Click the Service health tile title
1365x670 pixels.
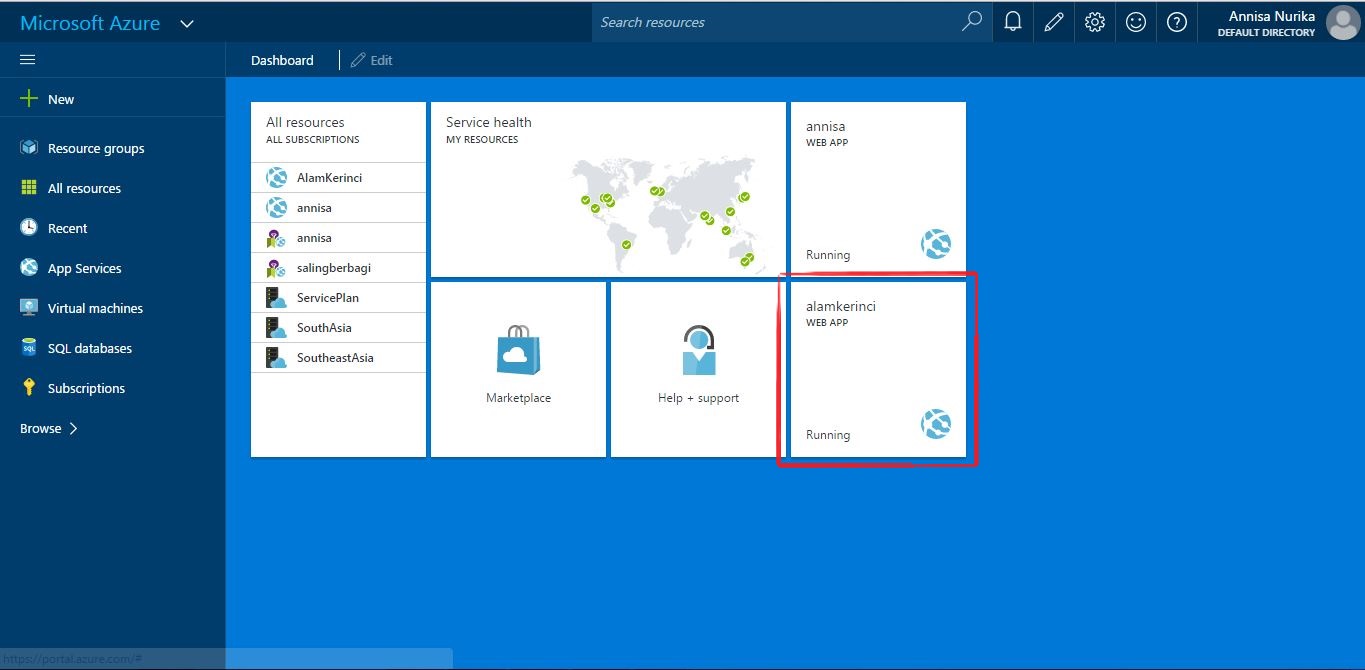click(x=489, y=122)
